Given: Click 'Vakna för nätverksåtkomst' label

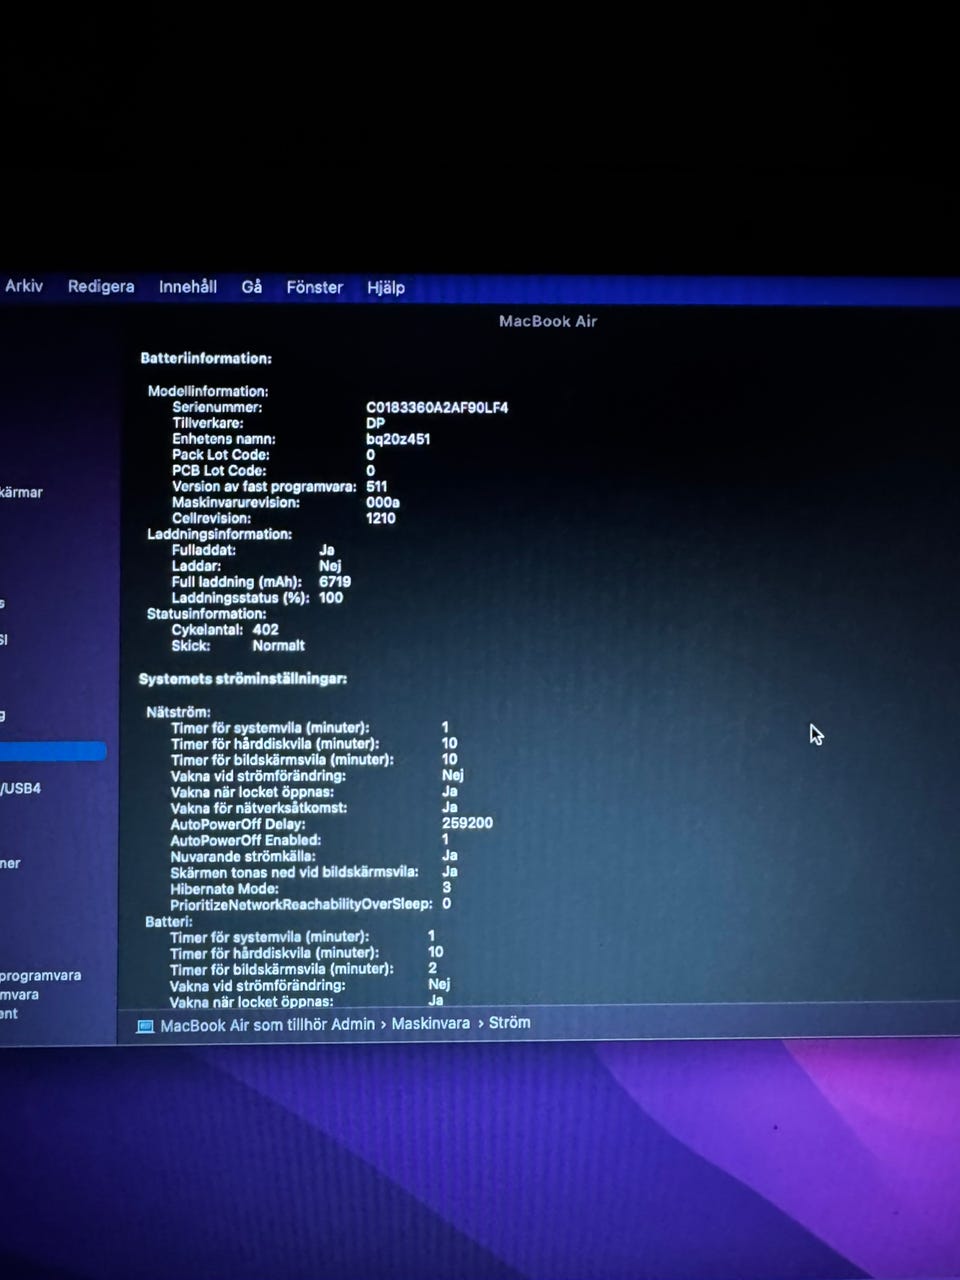Looking at the screenshot, I should (259, 807).
